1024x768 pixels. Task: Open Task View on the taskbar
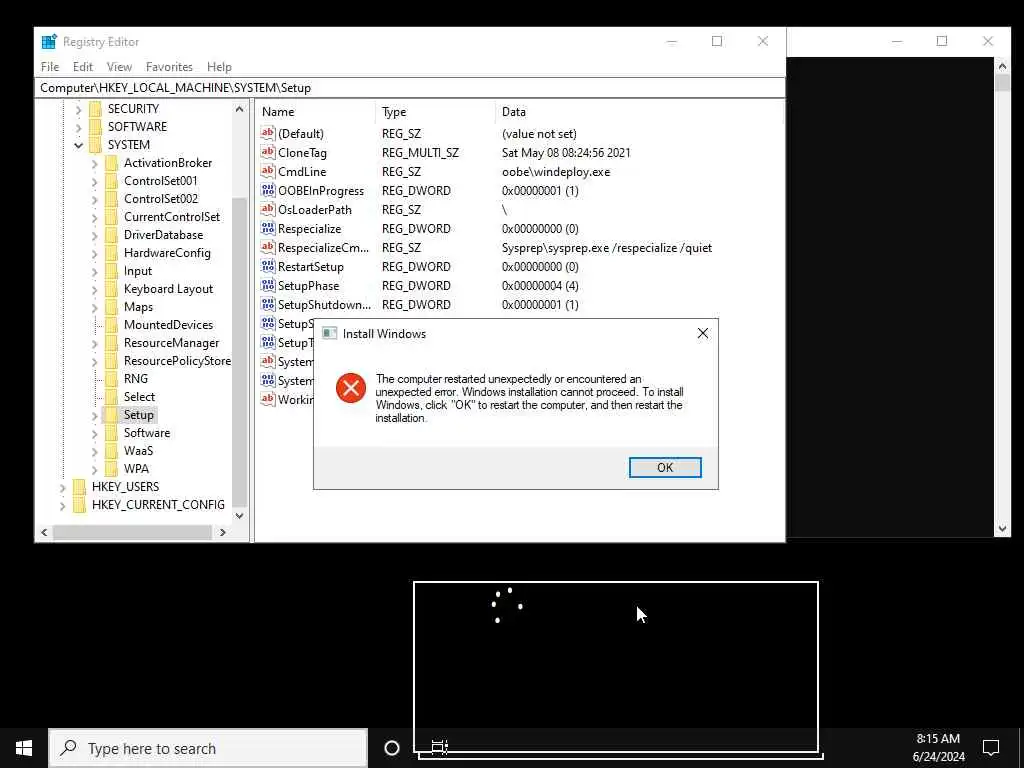(x=440, y=746)
